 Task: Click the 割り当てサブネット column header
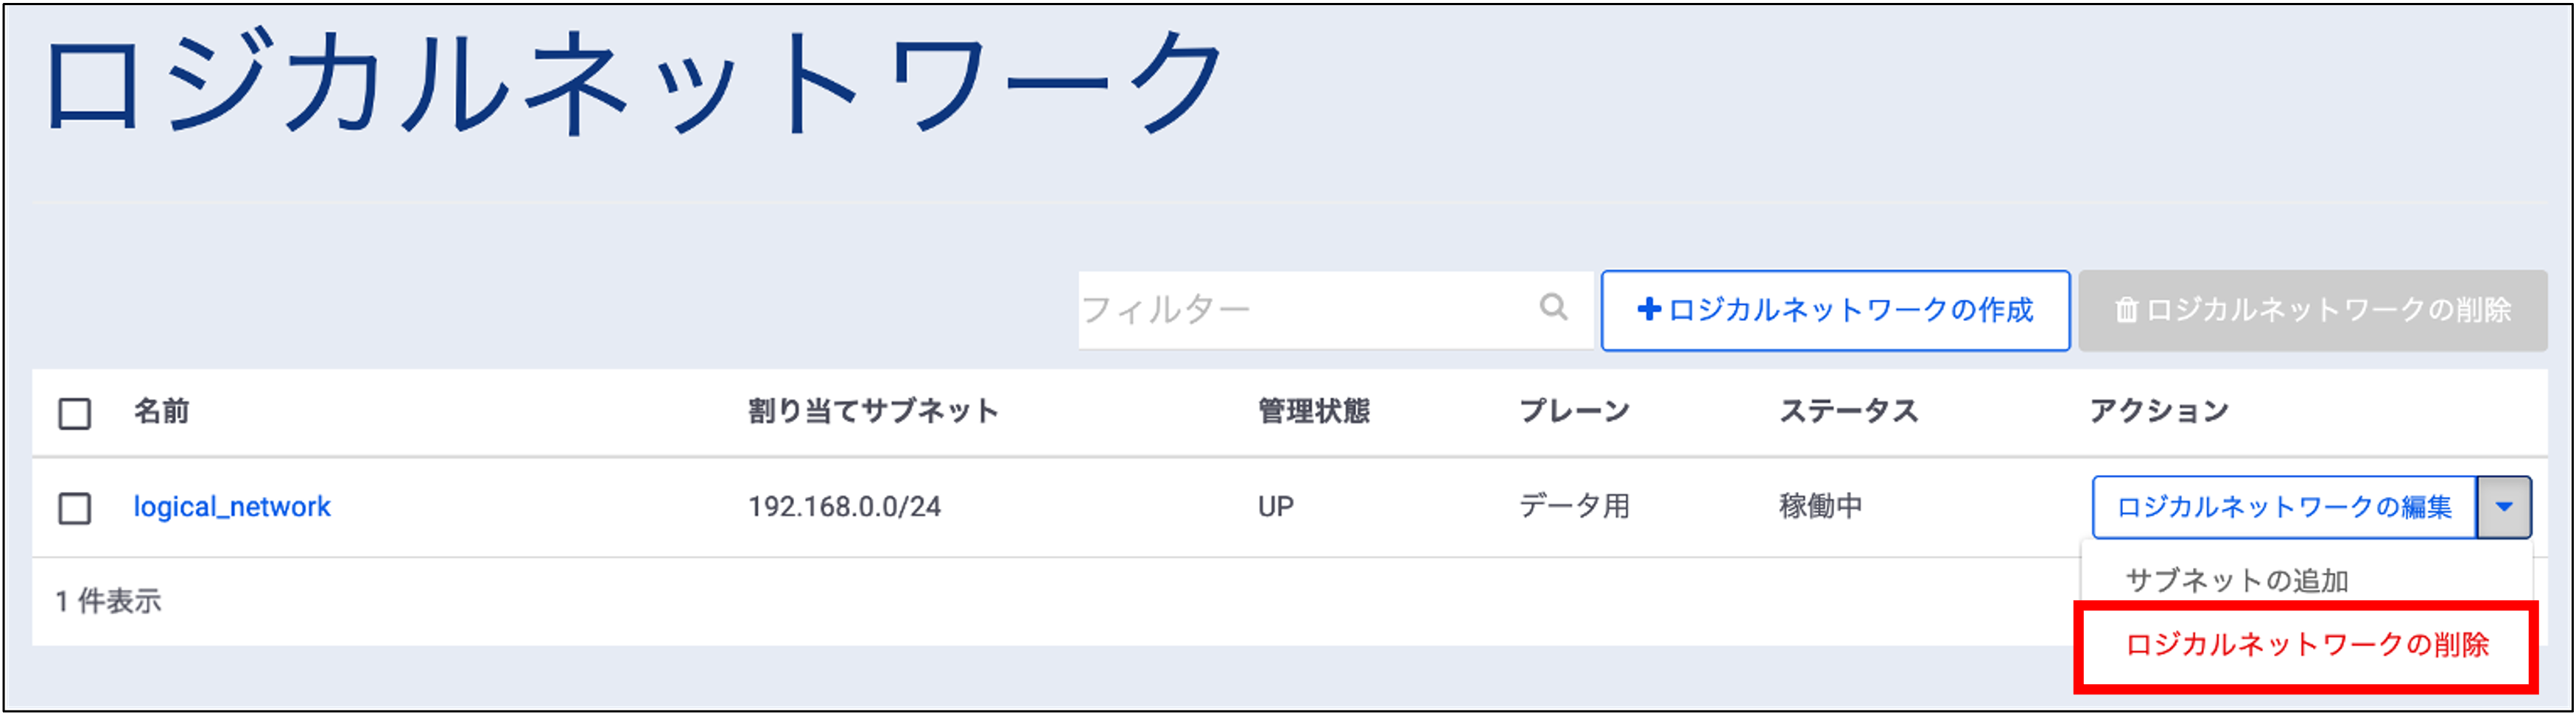[873, 411]
